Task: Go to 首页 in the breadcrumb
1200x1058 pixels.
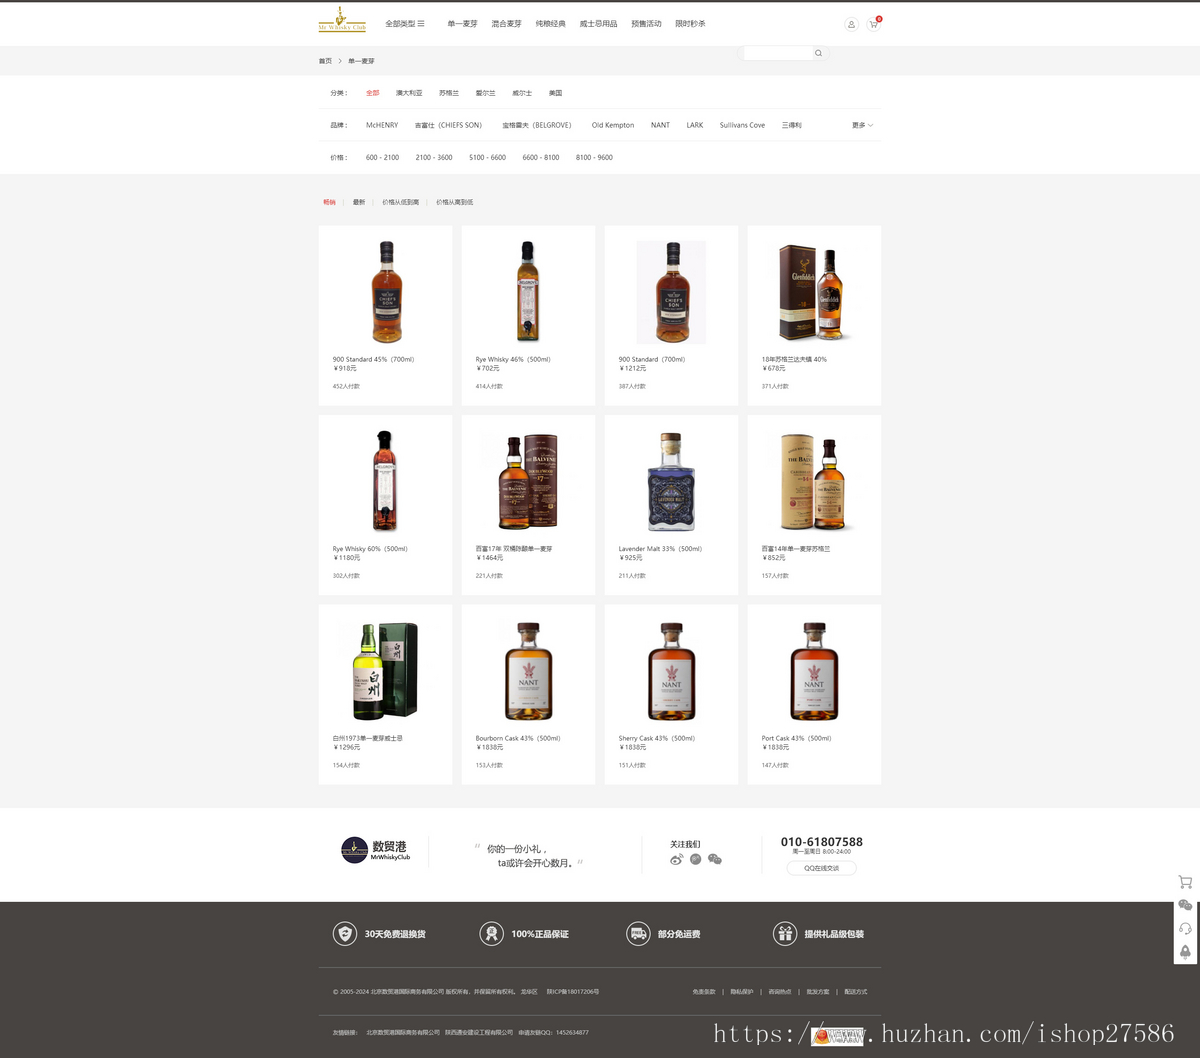Action: (325, 61)
